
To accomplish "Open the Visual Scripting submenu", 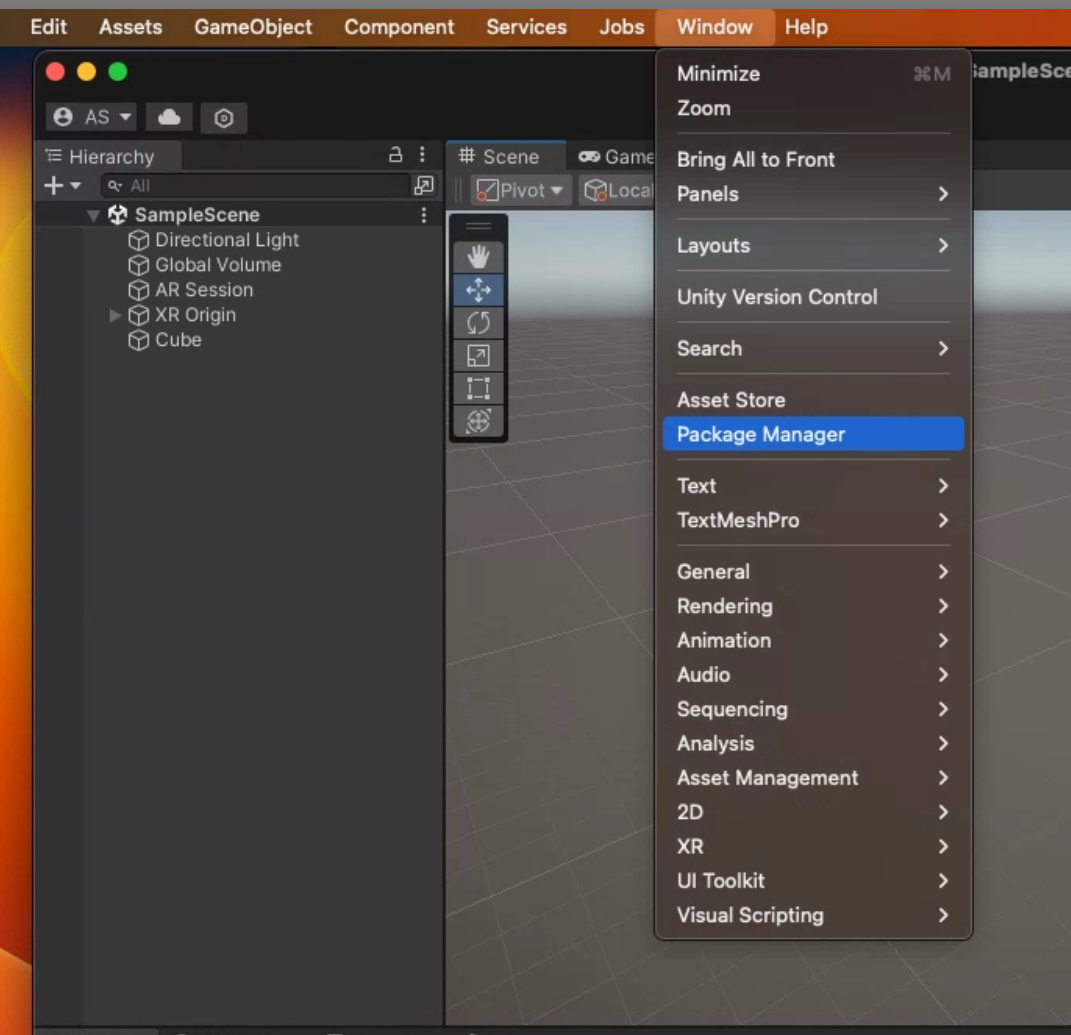I will point(813,915).
